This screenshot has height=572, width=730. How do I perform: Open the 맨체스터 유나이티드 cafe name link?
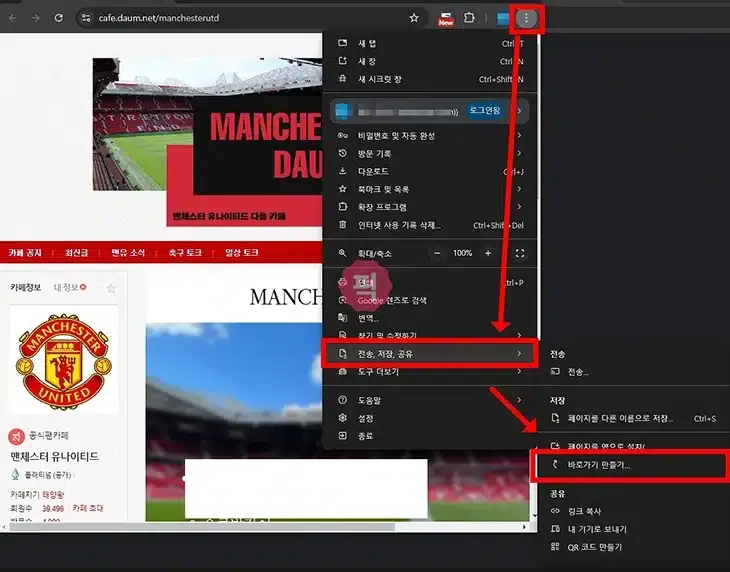[x=54, y=457]
